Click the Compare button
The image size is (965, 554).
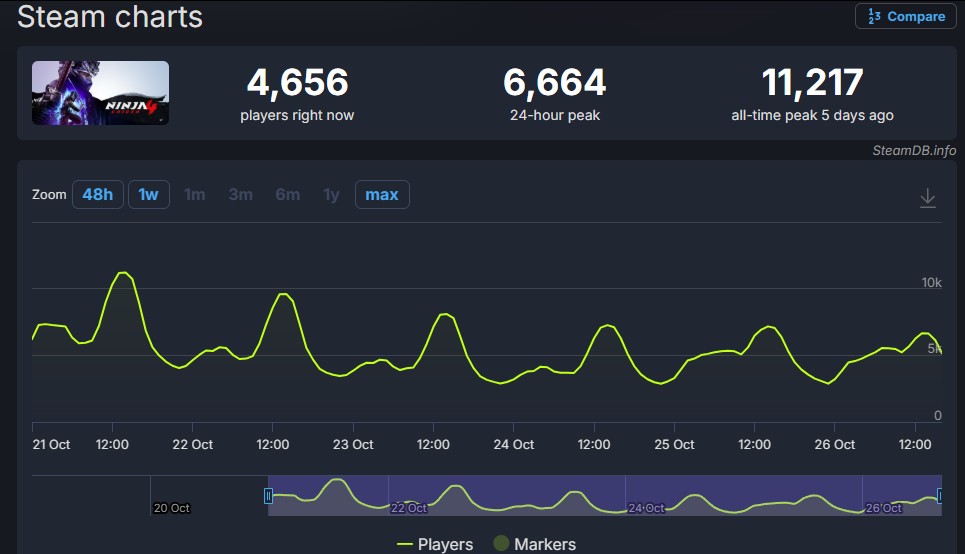coord(906,16)
